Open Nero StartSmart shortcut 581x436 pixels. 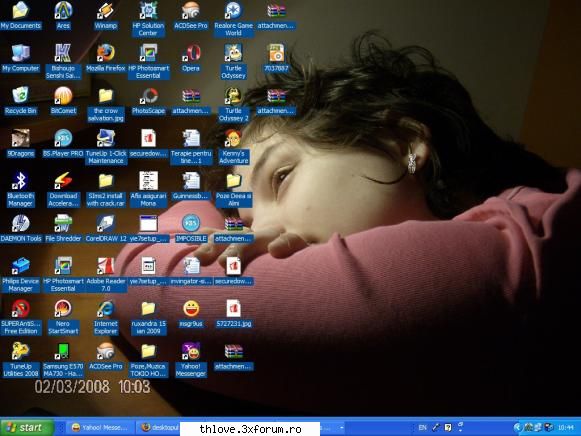tap(63, 317)
